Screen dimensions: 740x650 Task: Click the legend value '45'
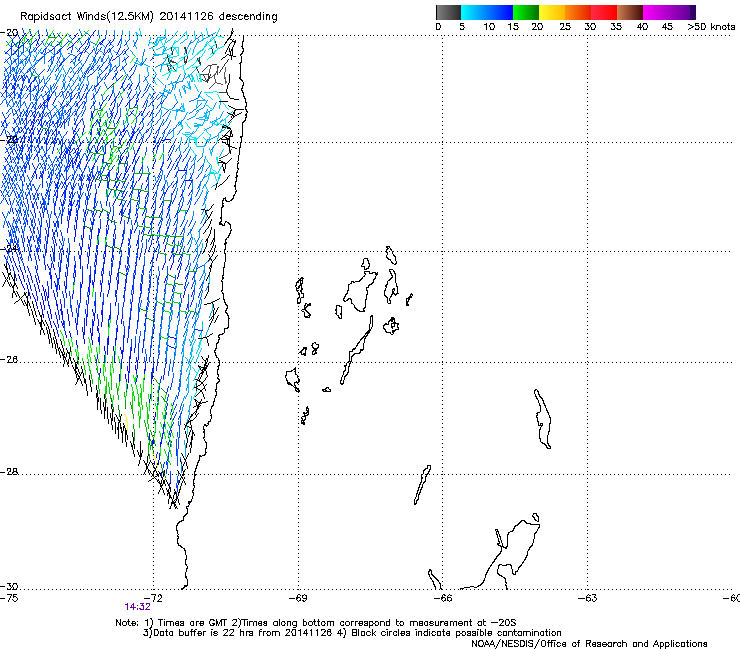pyautogui.click(x=667, y=27)
